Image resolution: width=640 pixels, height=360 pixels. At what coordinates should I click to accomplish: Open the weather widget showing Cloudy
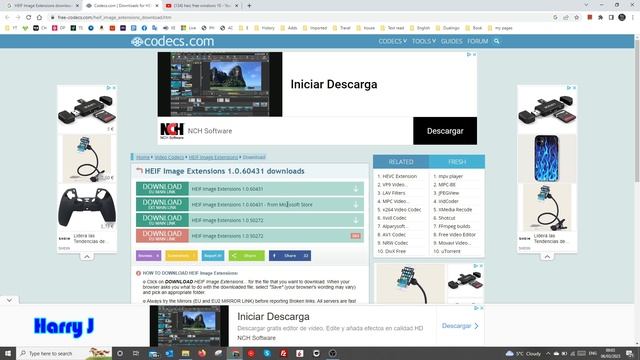(523, 353)
